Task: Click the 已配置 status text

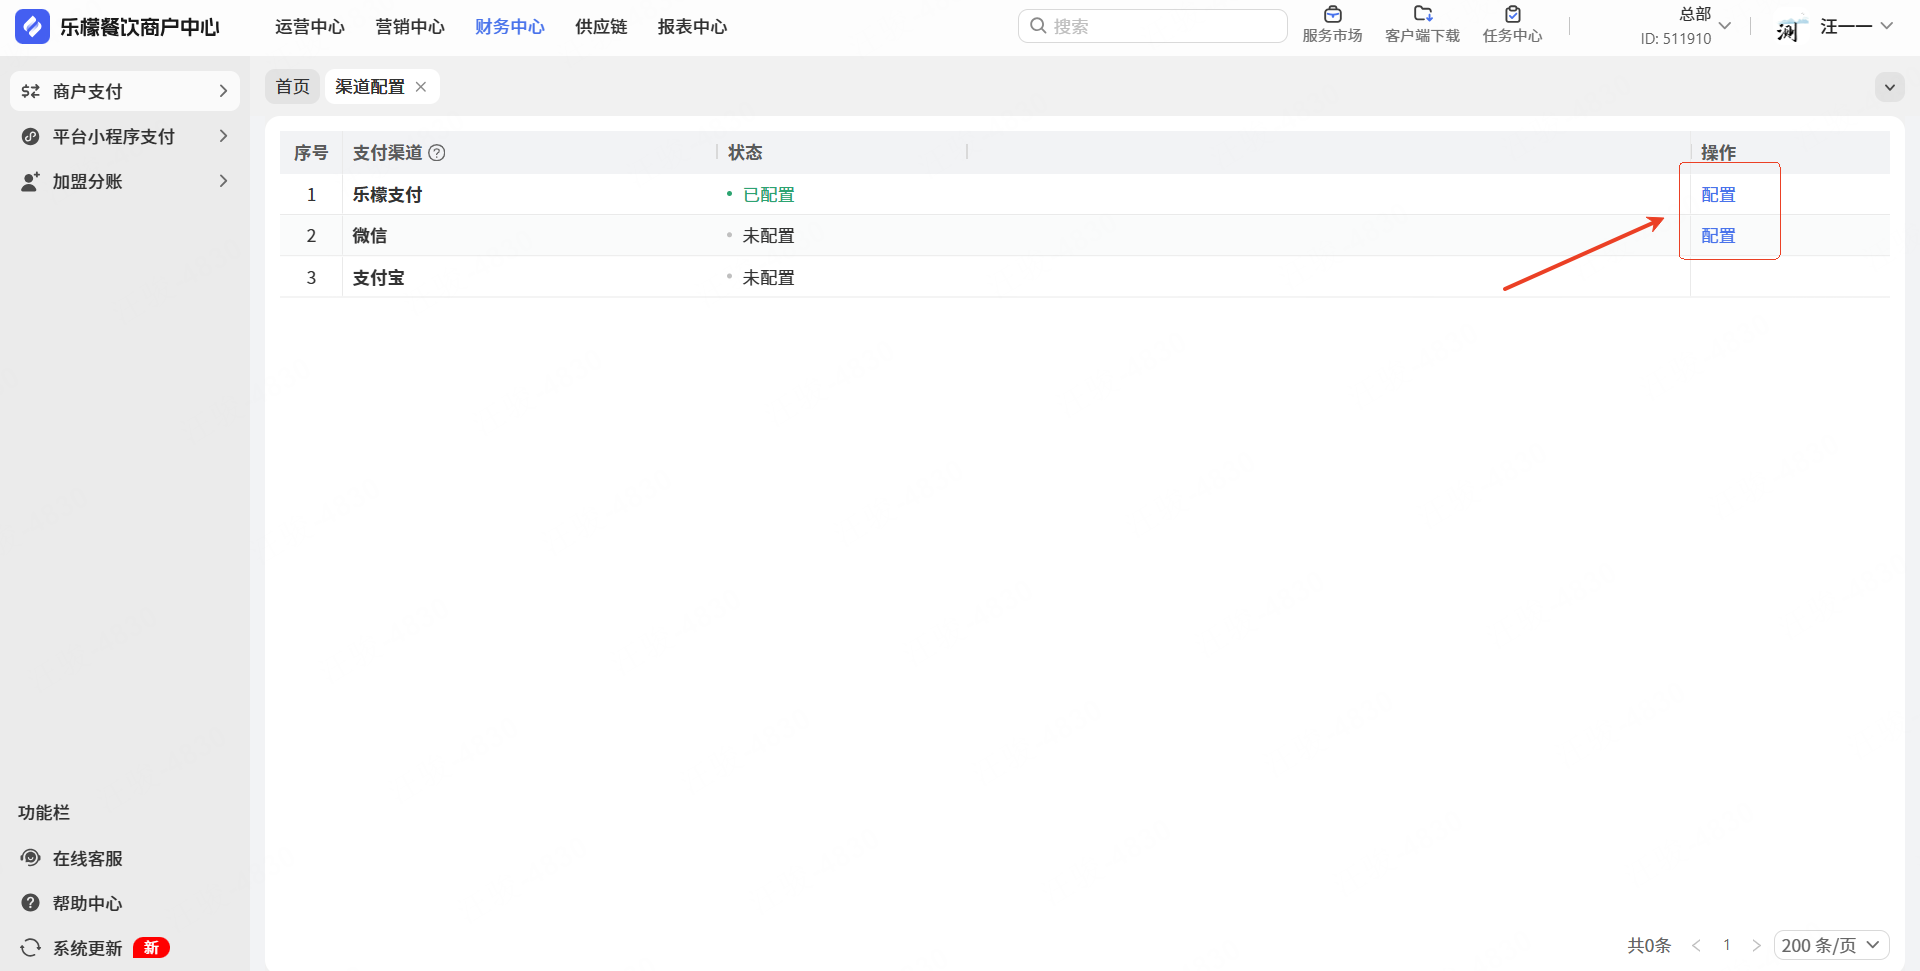Action: (768, 195)
